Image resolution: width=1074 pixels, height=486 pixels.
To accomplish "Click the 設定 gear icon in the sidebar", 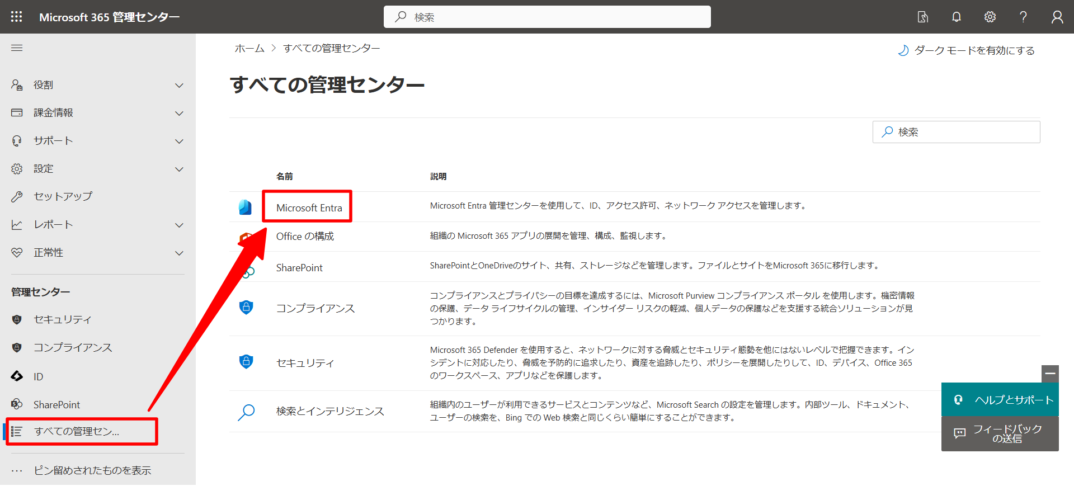I will pos(18,169).
